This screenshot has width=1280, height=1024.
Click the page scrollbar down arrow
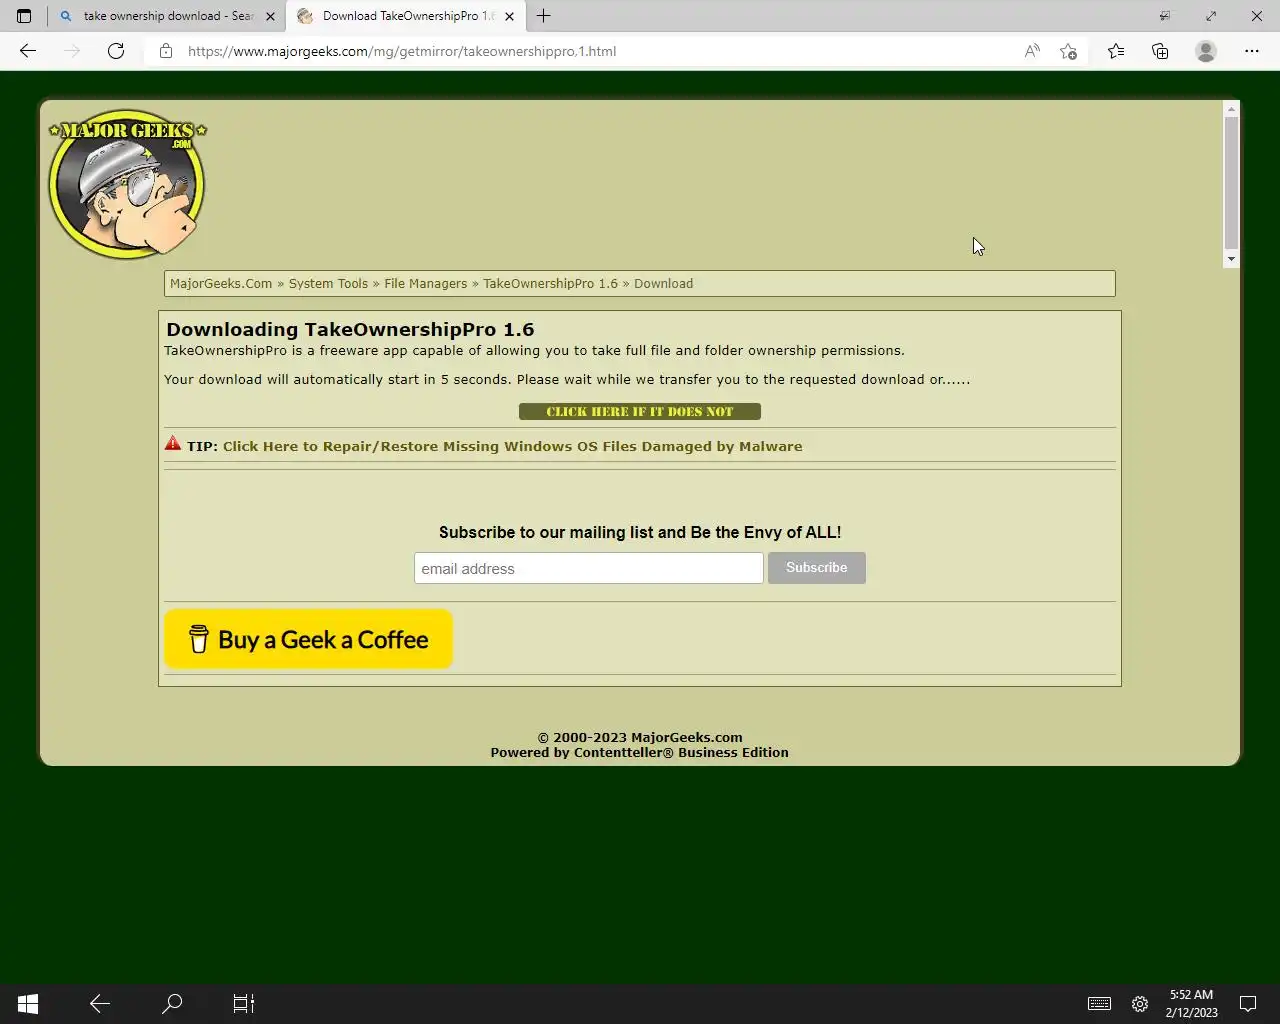(1231, 259)
